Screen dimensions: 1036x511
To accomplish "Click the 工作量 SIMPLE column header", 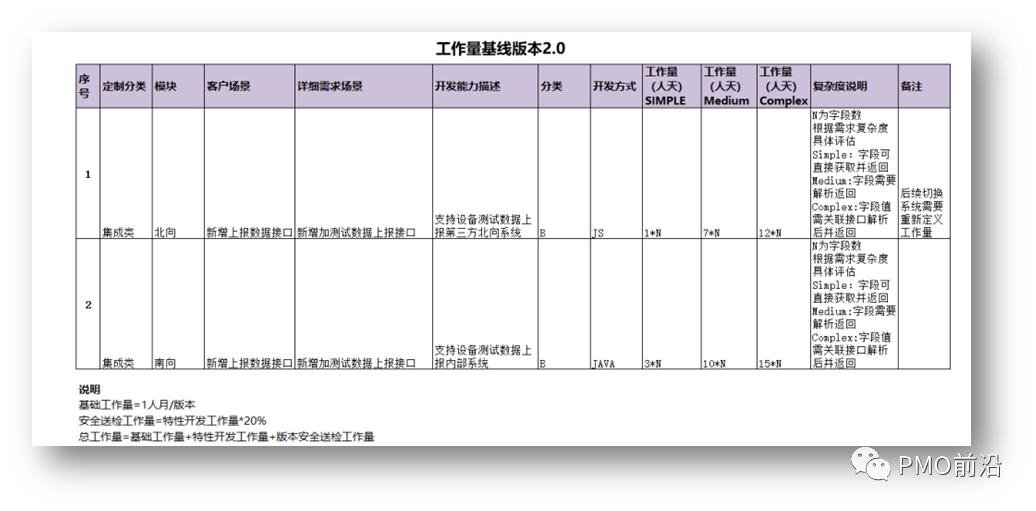I will [x=671, y=87].
